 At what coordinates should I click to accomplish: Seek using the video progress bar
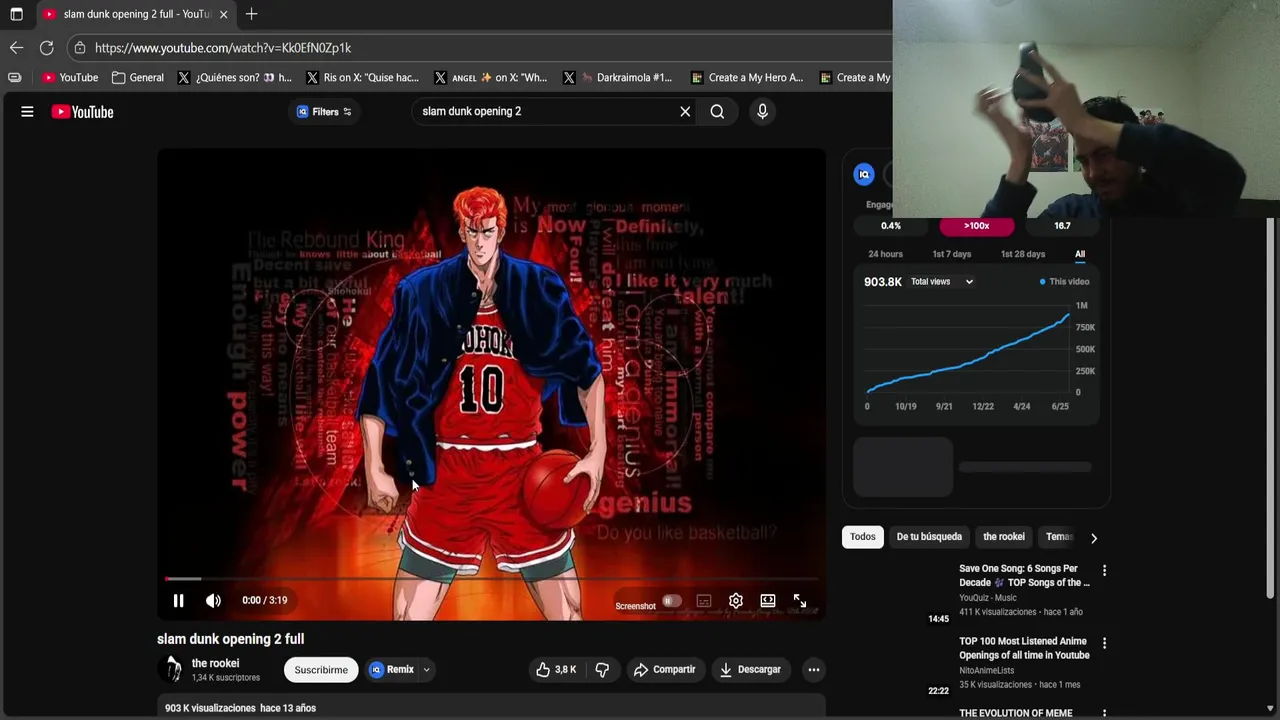pyautogui.click(x=491, y=578)
